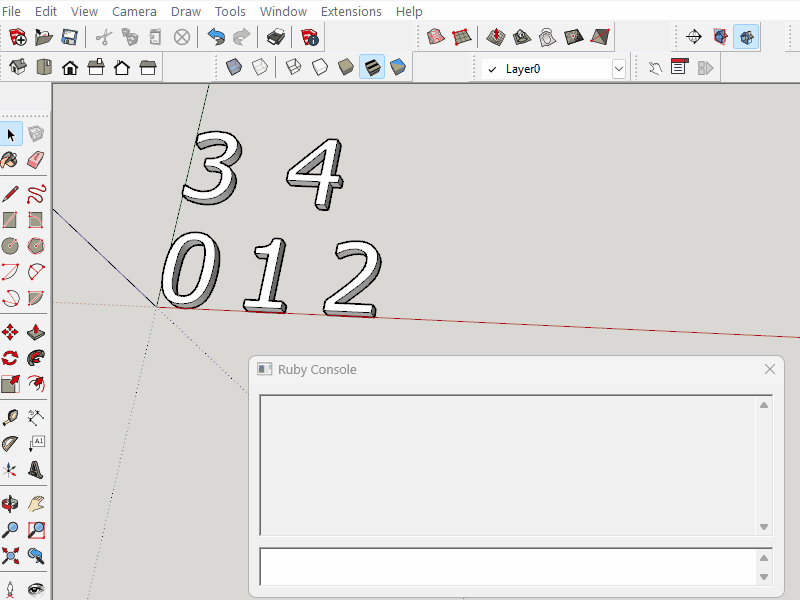Viewport: 800px width, 600px height.
Task: Choose the Freehand drawing tool
Action: click(x=36, y=194)
